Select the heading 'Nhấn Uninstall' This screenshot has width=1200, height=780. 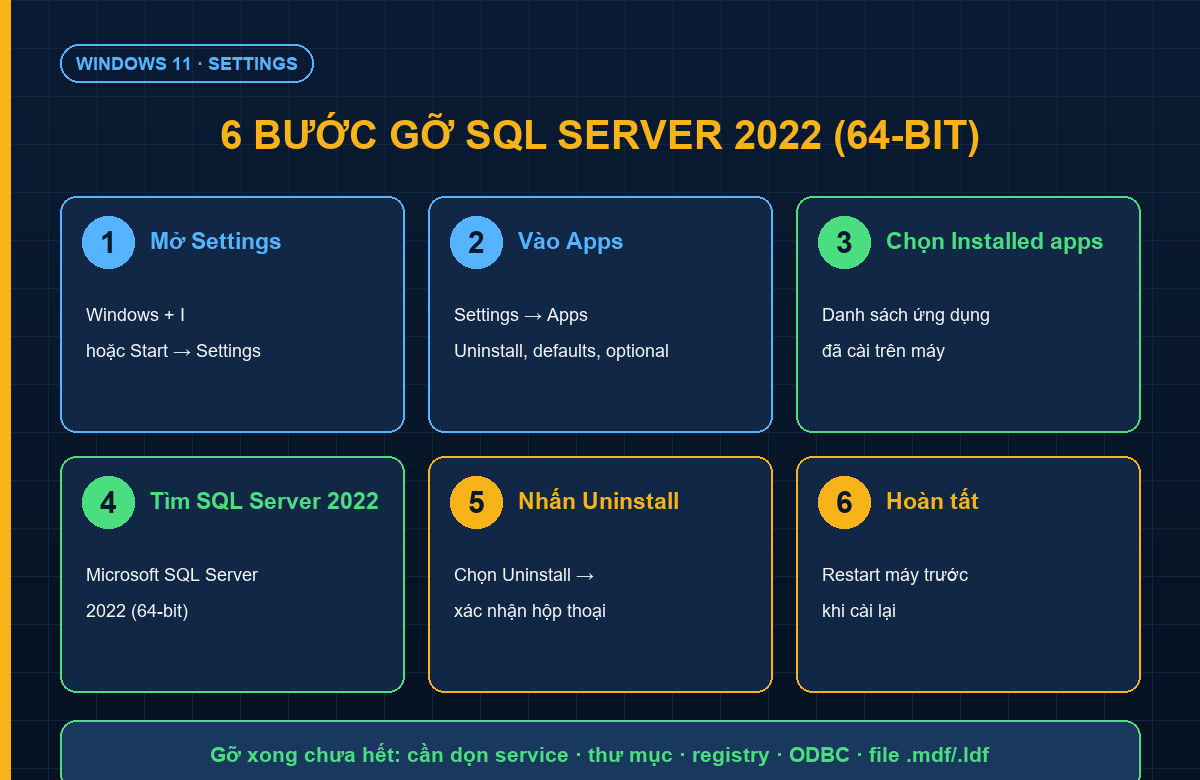point(598,501)
